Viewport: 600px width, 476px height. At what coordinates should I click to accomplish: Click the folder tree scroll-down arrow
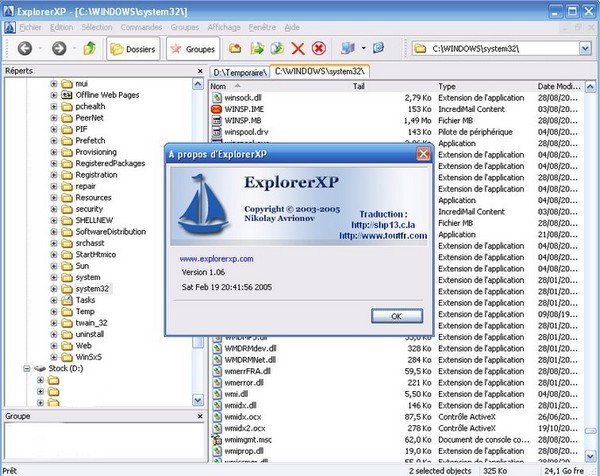(197, 401)
